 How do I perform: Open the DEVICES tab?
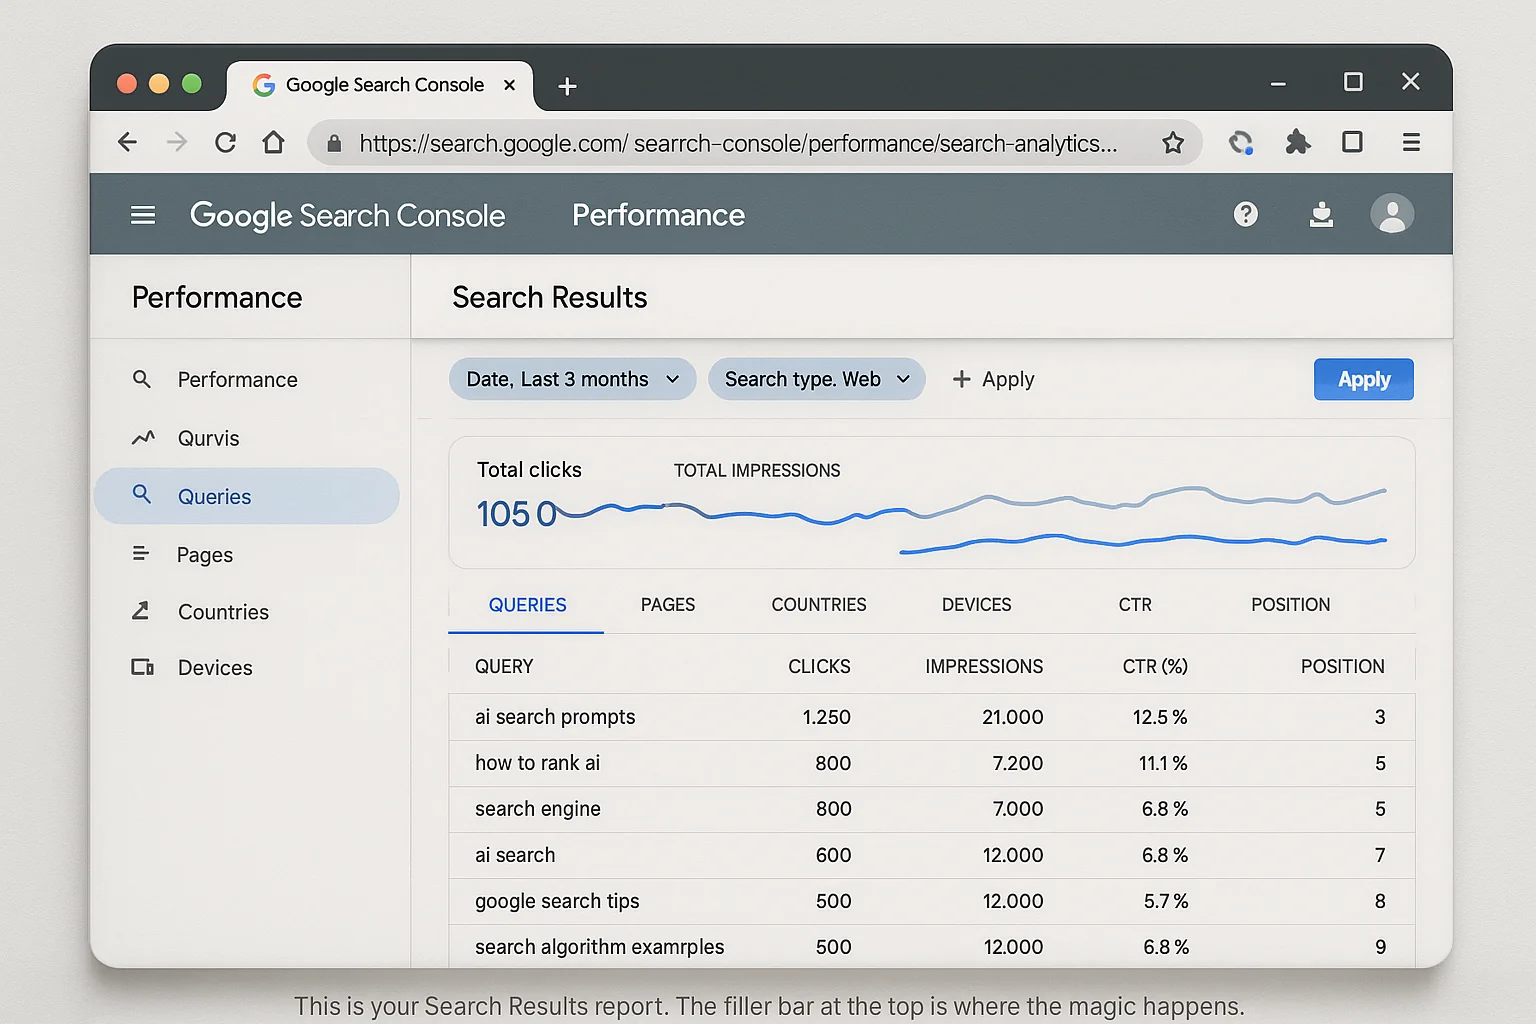976,604
